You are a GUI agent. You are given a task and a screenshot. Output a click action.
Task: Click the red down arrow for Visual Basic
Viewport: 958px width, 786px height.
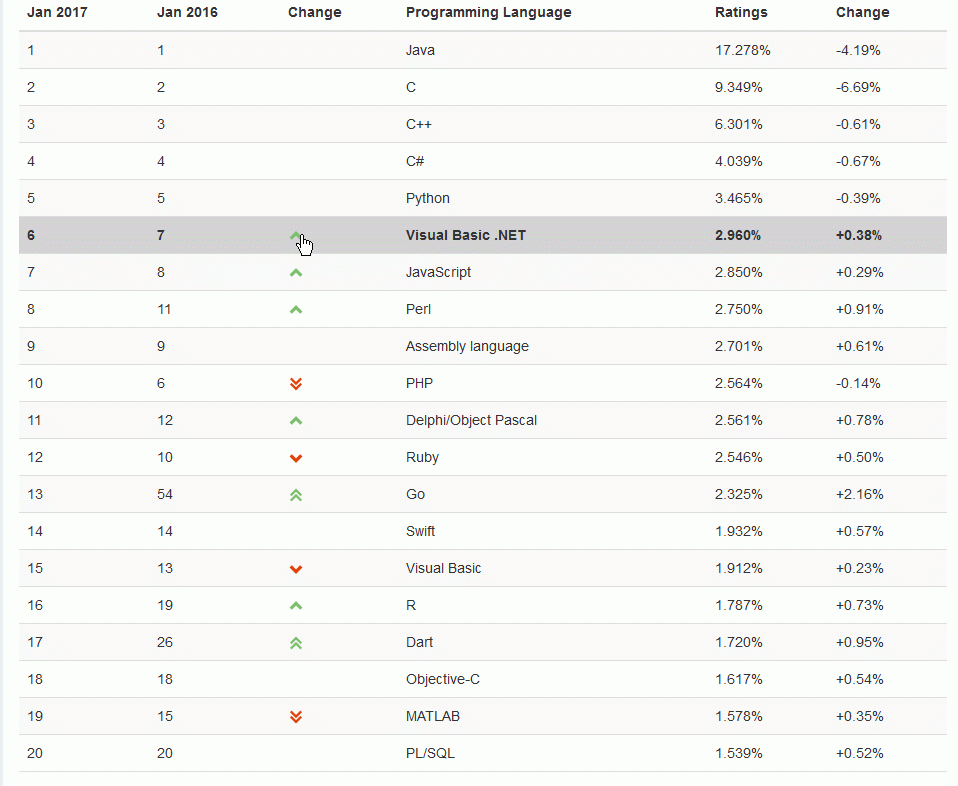pyautogui.click(x=295, y=569)
